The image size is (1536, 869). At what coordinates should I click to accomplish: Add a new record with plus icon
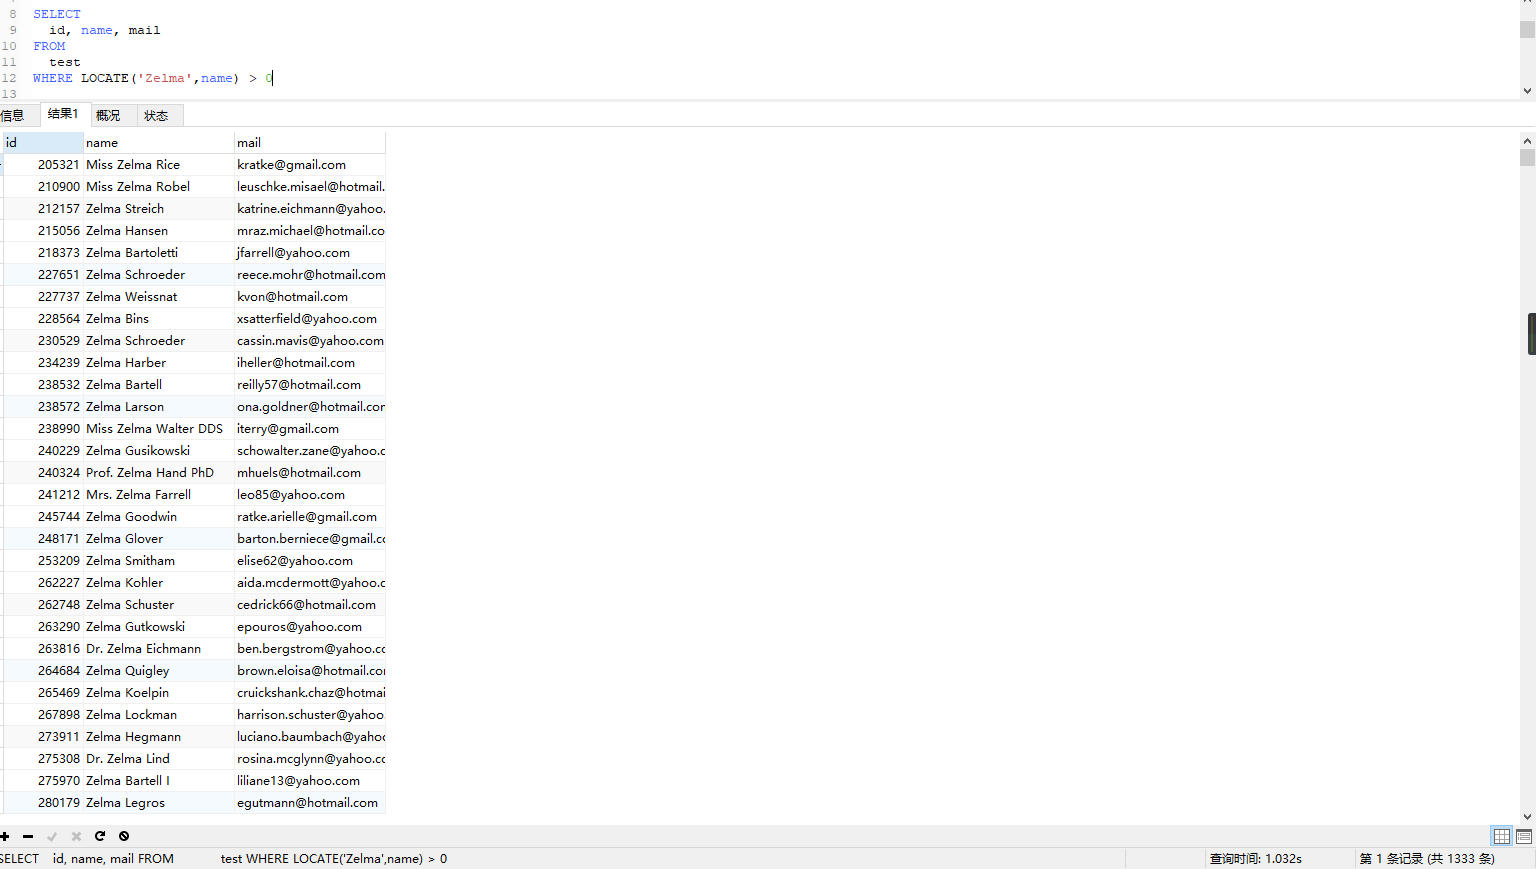pyautogui.click(x=5, y=836)
